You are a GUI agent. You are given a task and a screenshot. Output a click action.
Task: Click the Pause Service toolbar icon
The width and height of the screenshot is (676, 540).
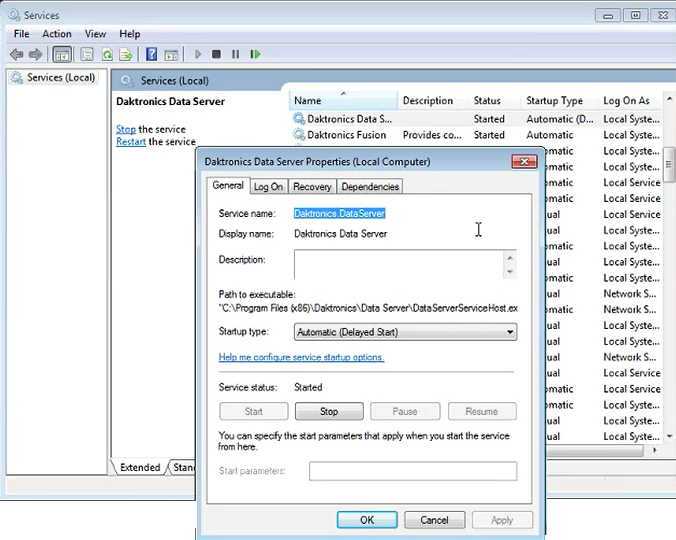(235, 54)
